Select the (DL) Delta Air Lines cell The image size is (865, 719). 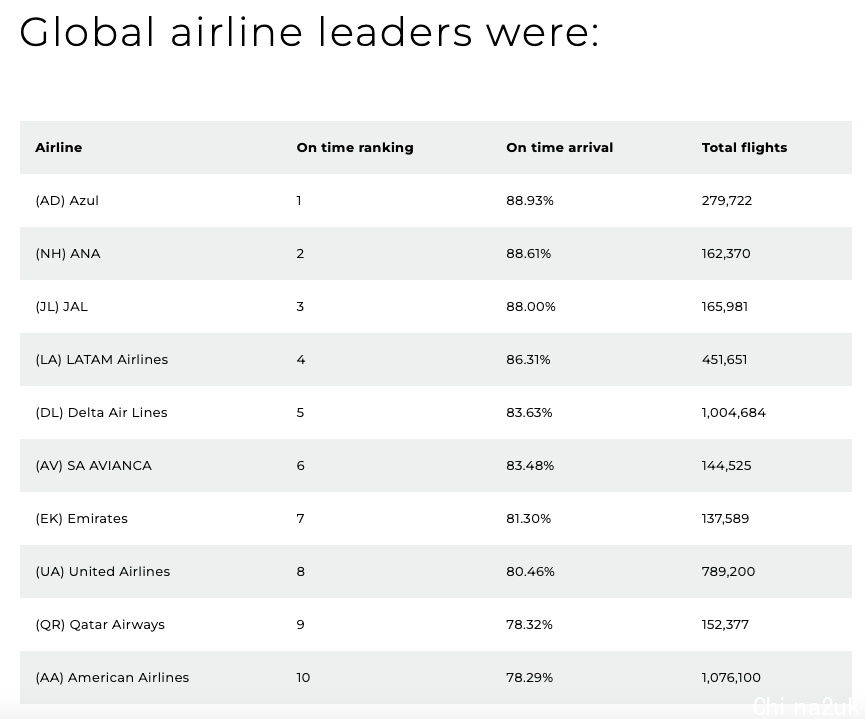tap(101, 412)
